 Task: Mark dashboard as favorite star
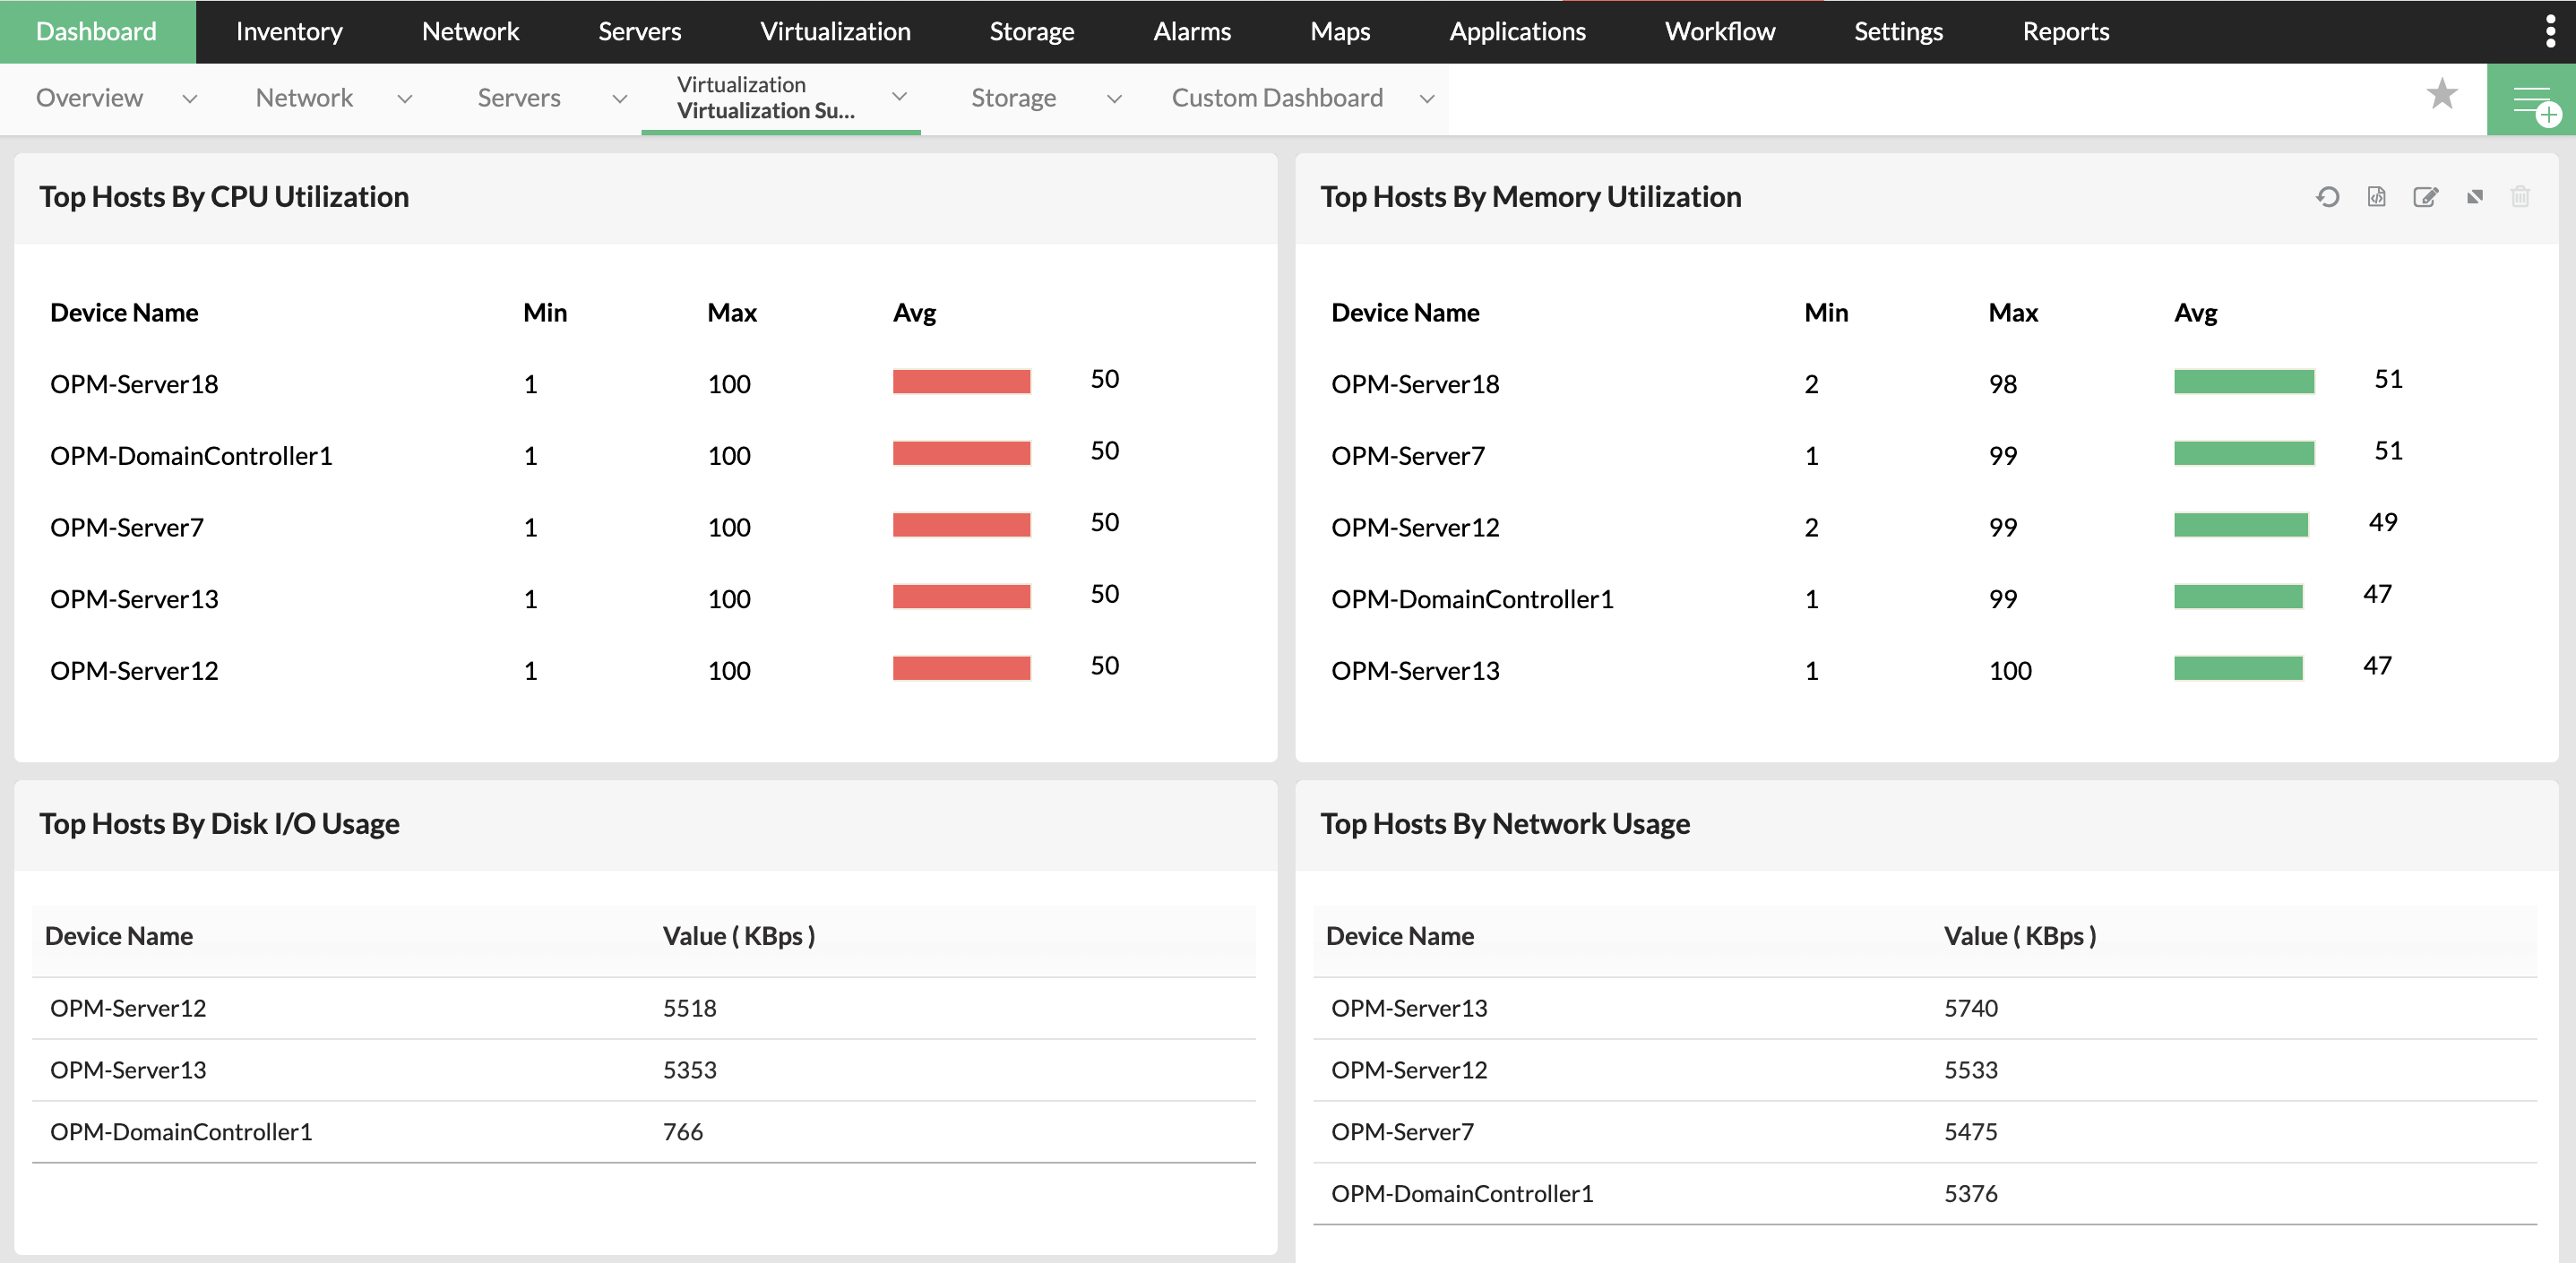[x=2441, y=95]
